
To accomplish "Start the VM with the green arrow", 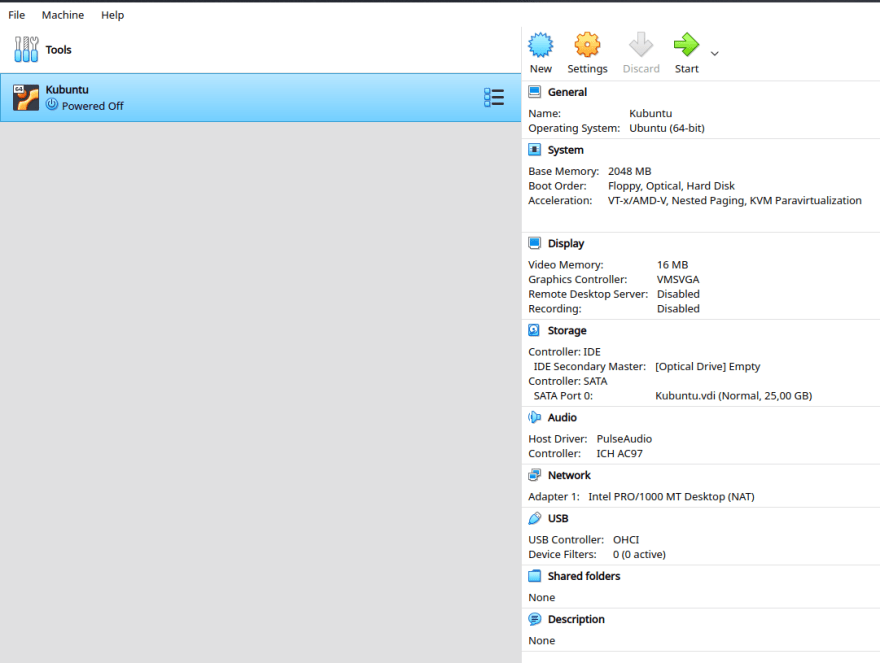I will point(686,45).
